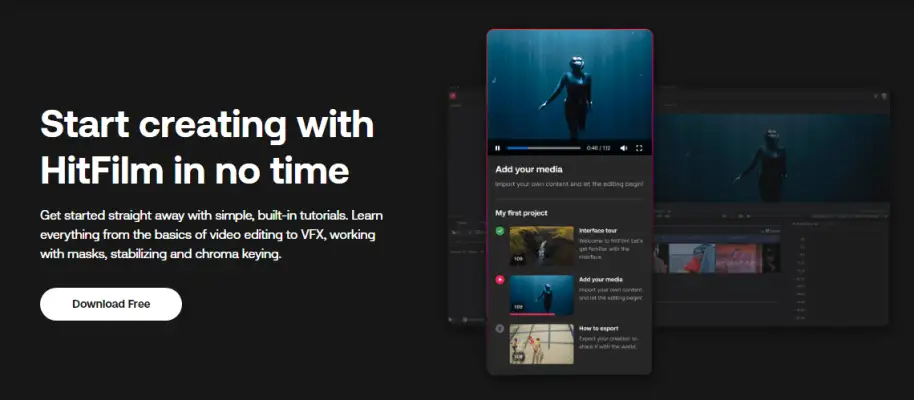Open the tutorial video in fullscreen
914x400 pixels.
639,148
